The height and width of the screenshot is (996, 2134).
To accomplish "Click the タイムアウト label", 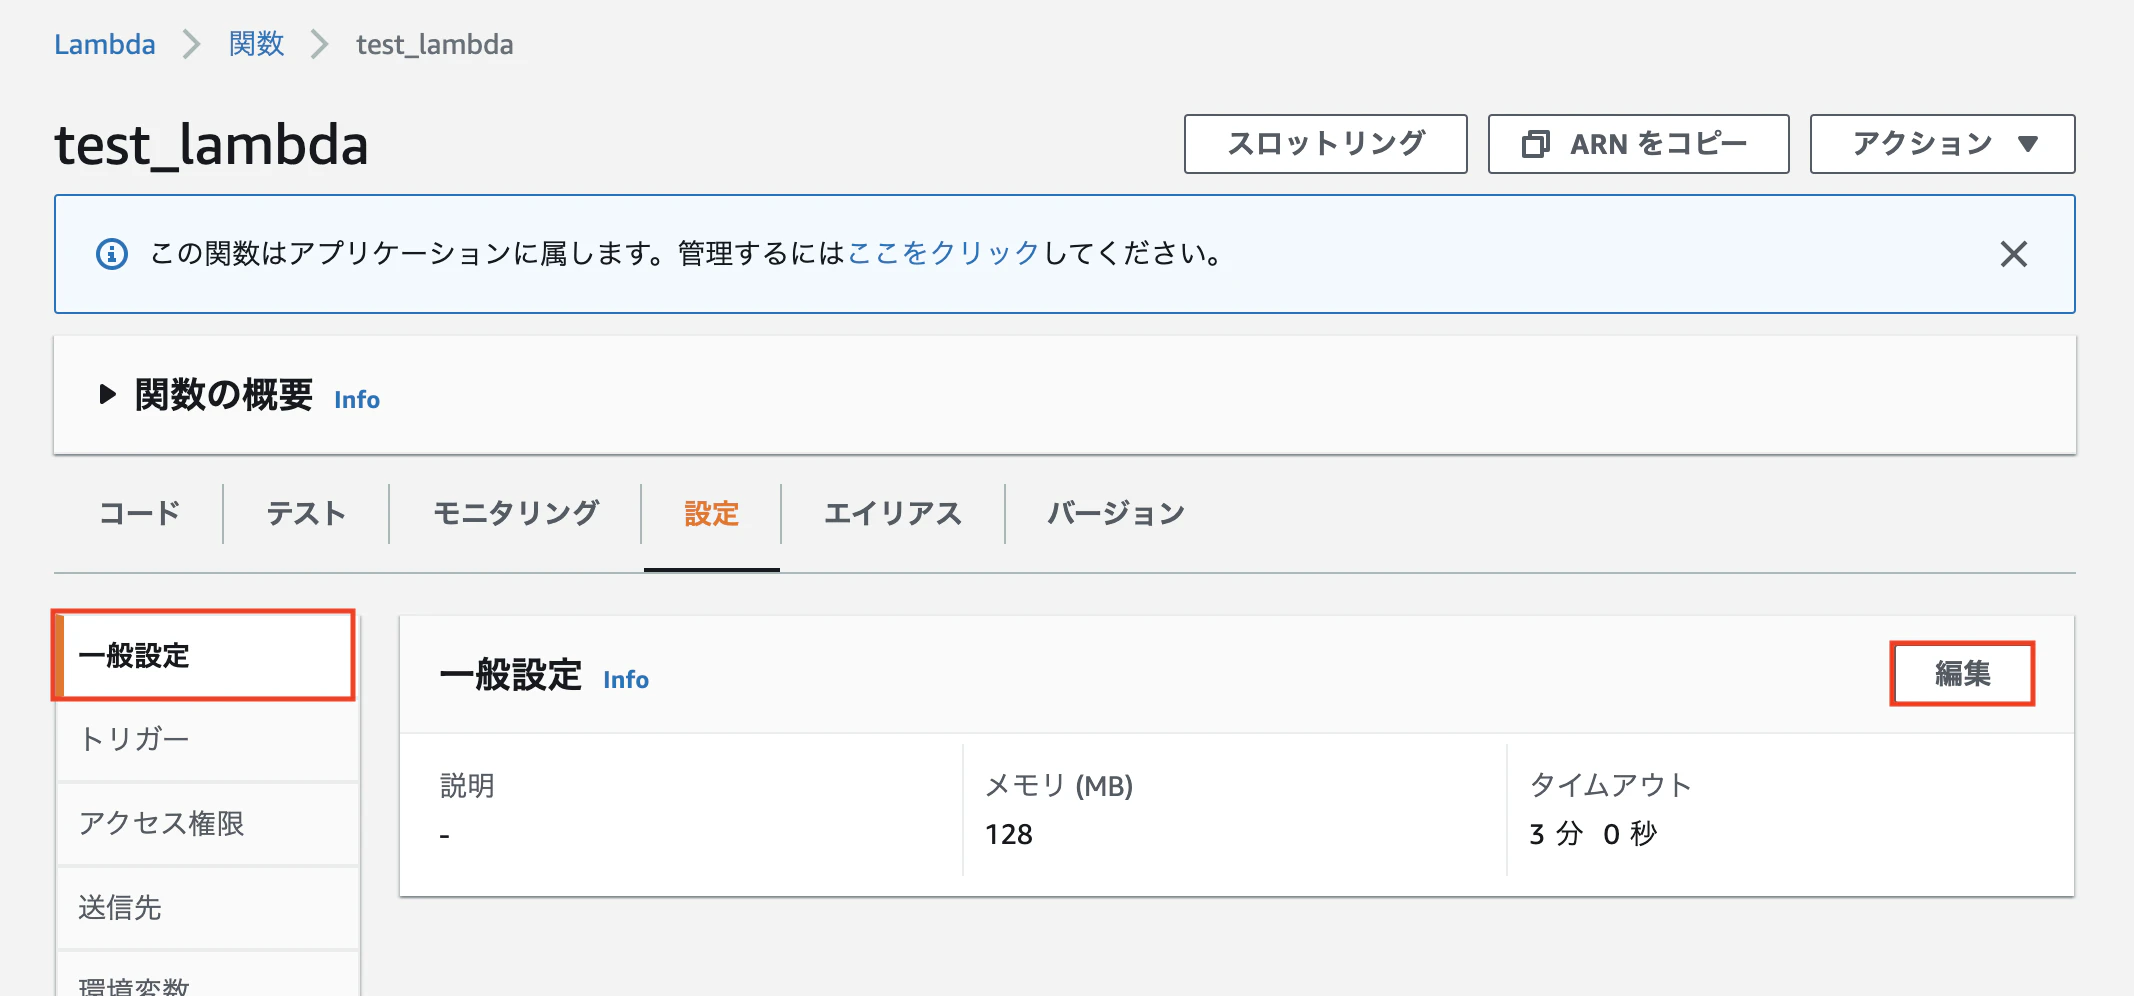I will pyautogui.click(x=1610, y=785).
